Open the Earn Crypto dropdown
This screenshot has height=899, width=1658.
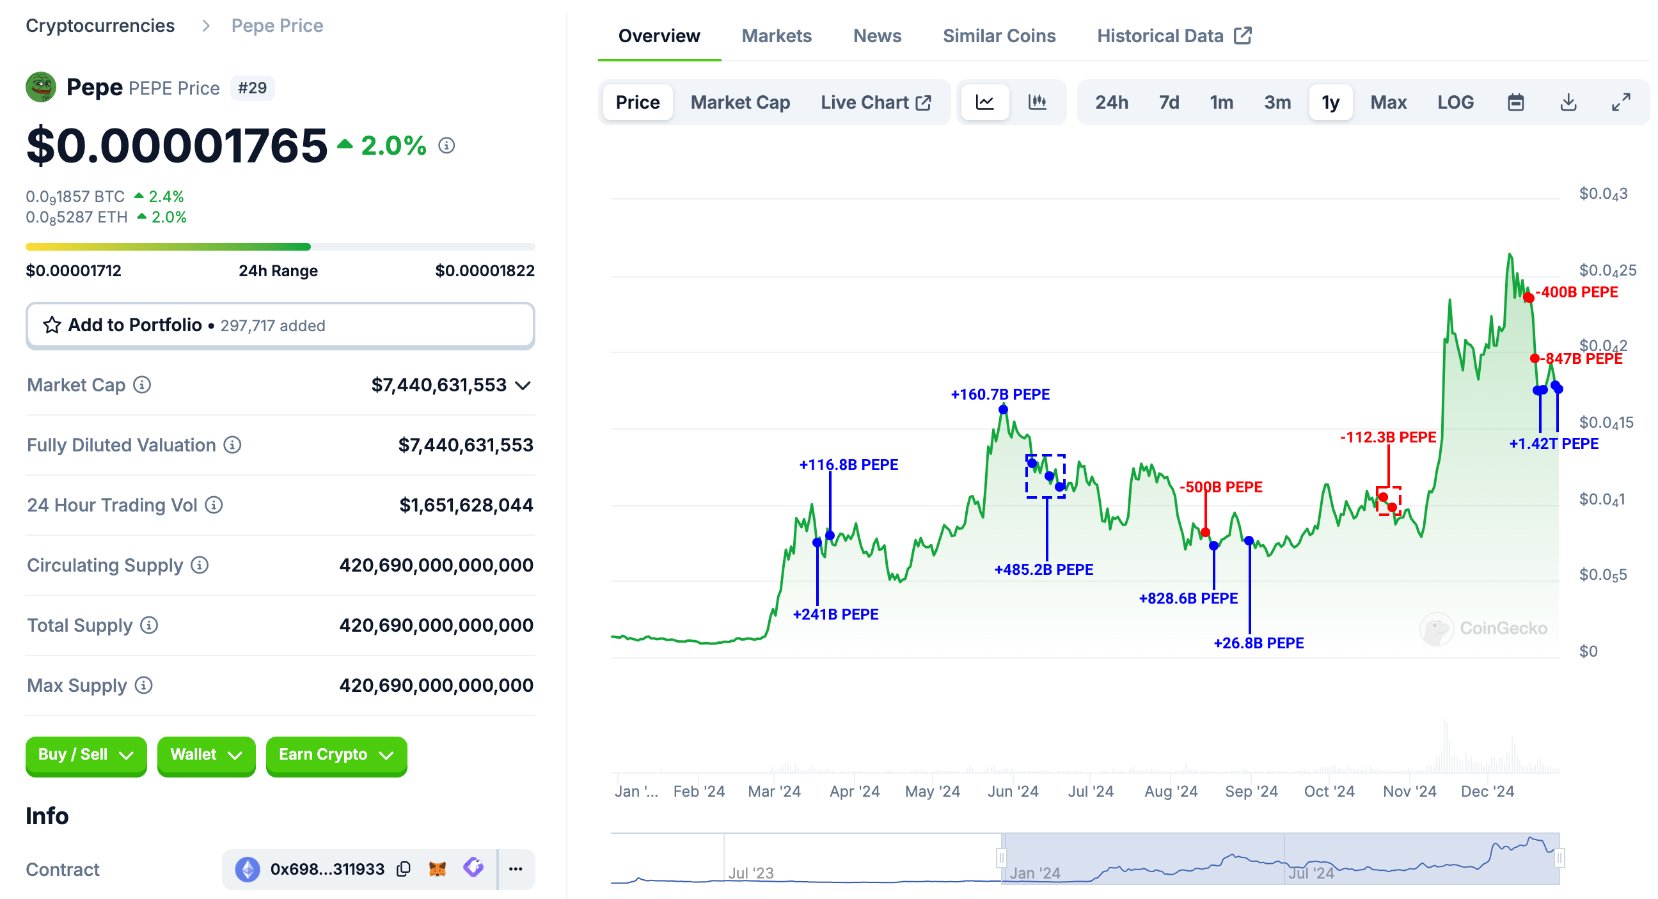click(x=336, y=755)
